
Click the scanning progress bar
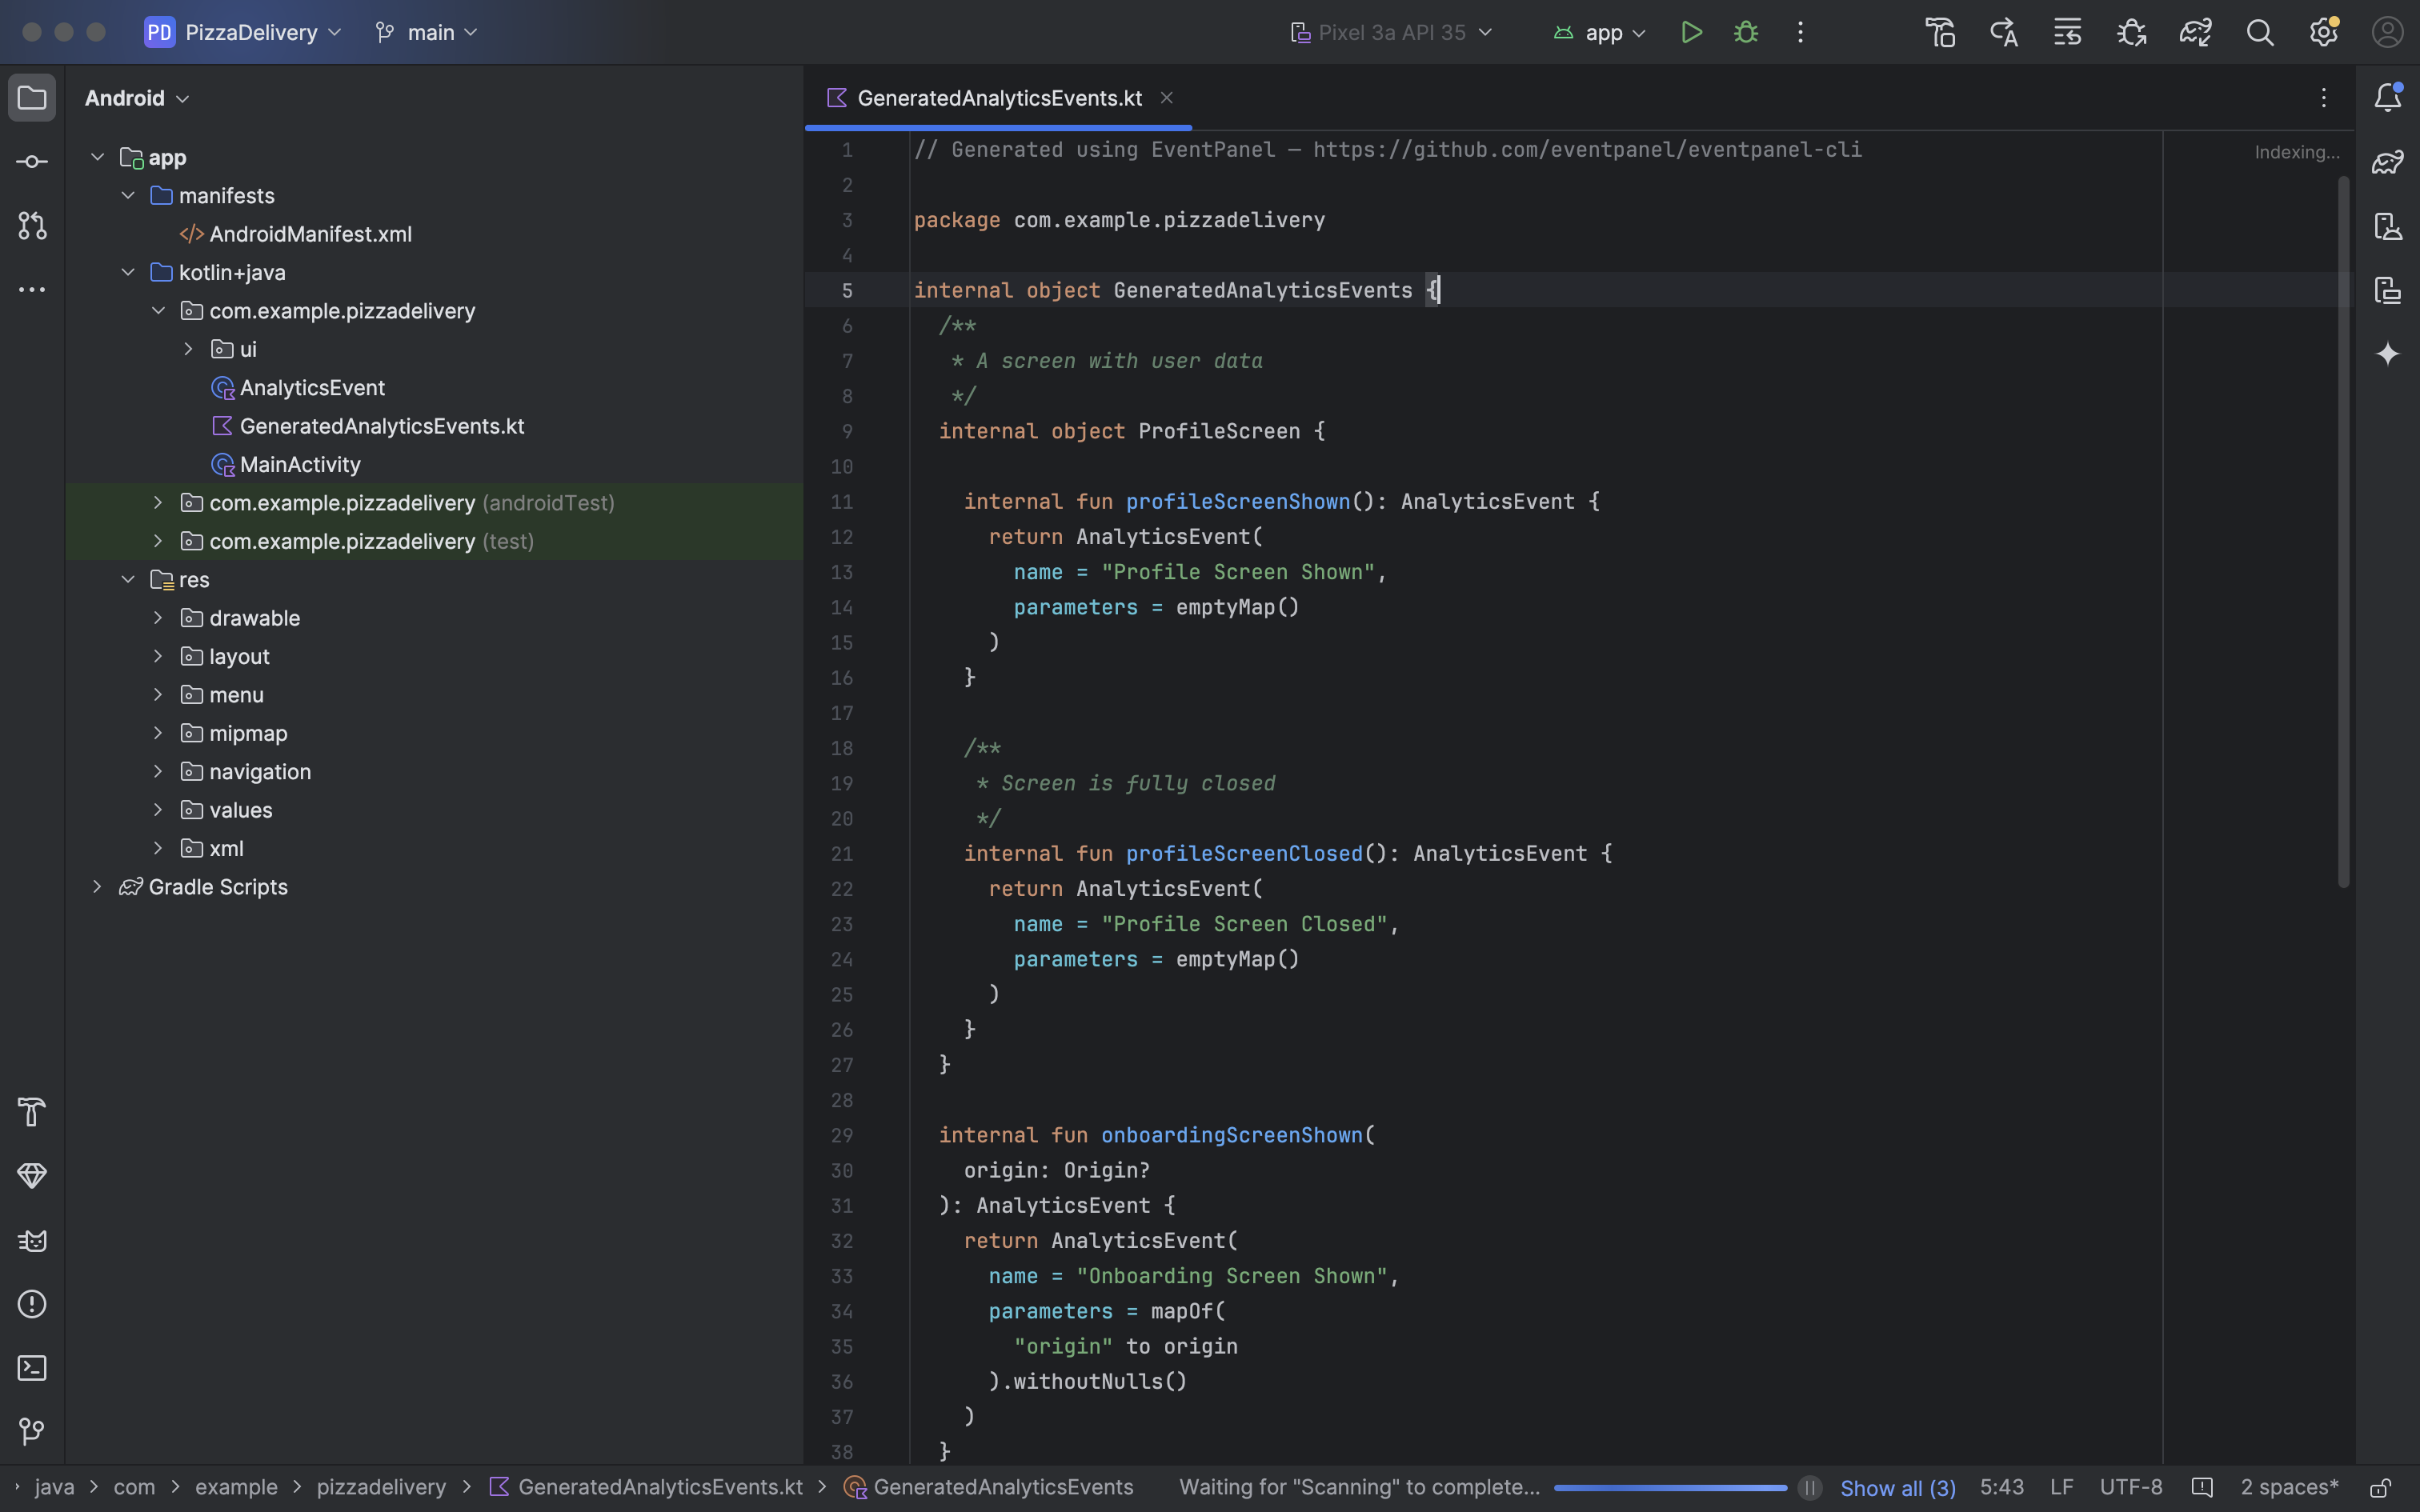click(1670, 1488)
